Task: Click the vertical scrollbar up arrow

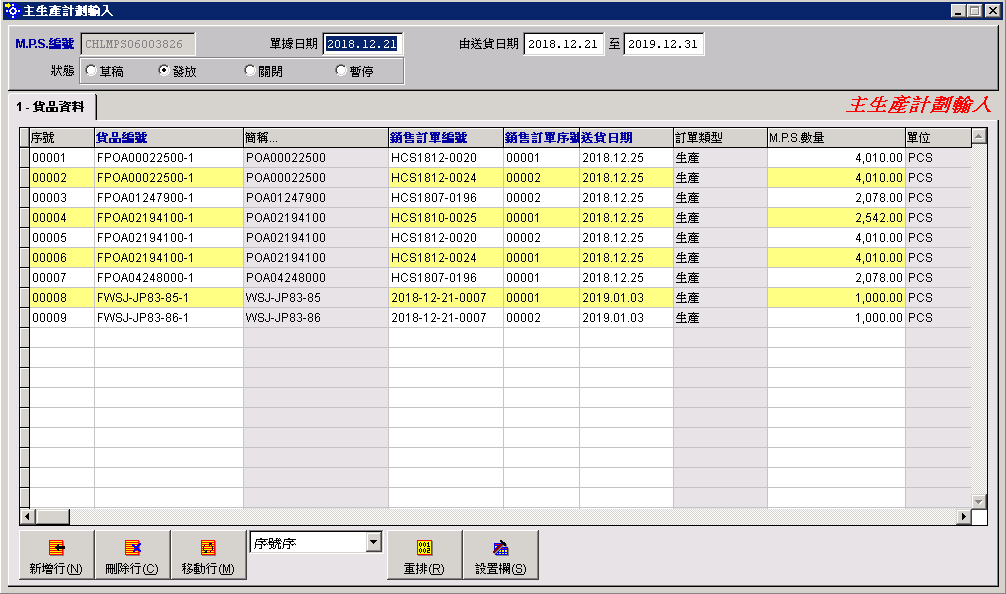Action: pyautogui.click(x=978, y=136)
